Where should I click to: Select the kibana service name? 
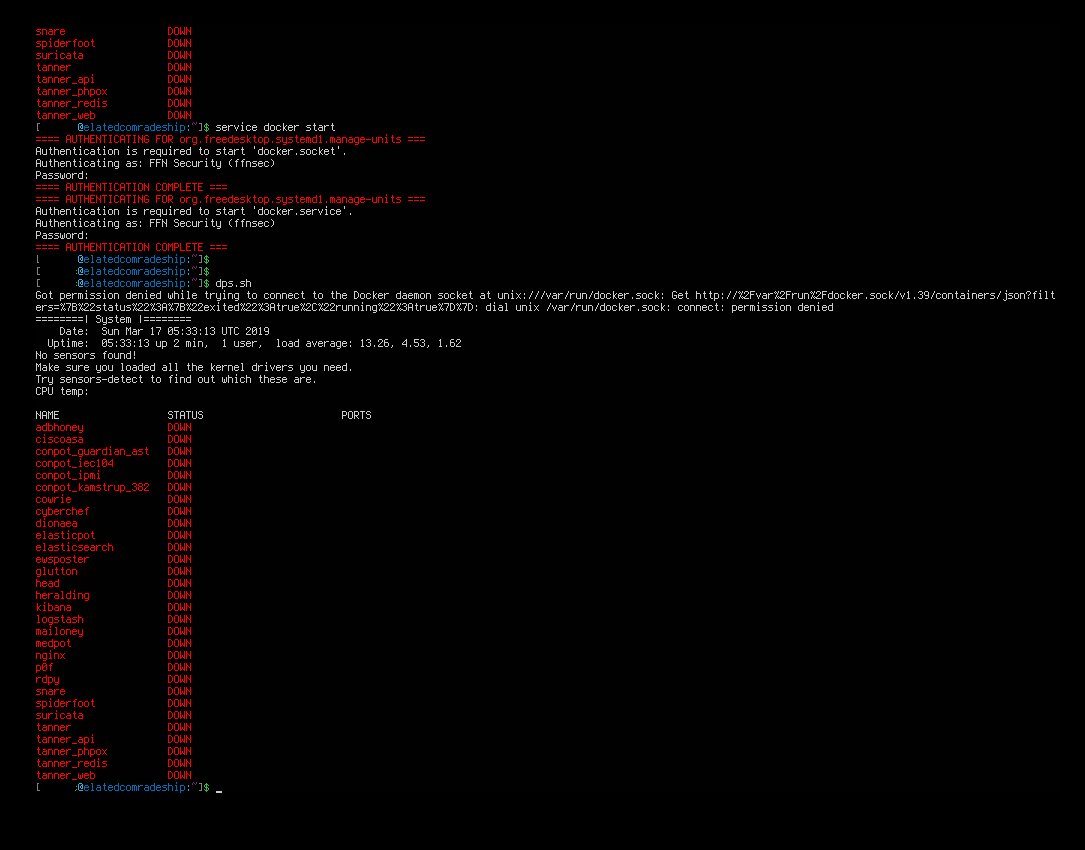[54, 607]
